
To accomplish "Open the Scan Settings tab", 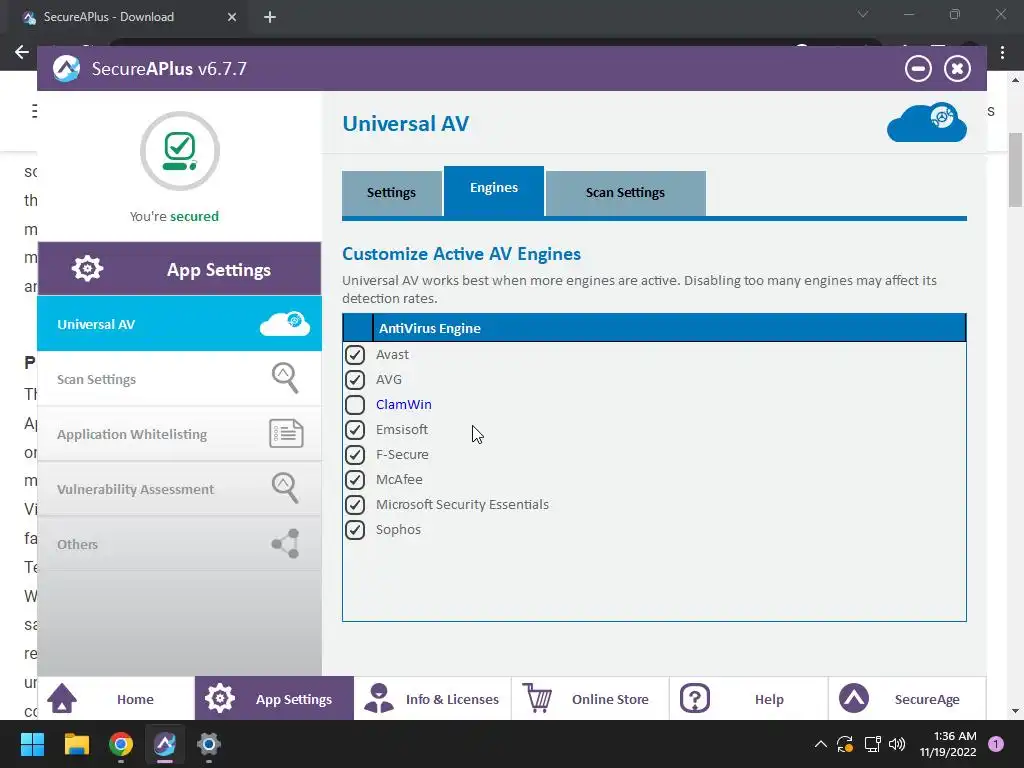I will pyautogui.click(x=626, y=193).
